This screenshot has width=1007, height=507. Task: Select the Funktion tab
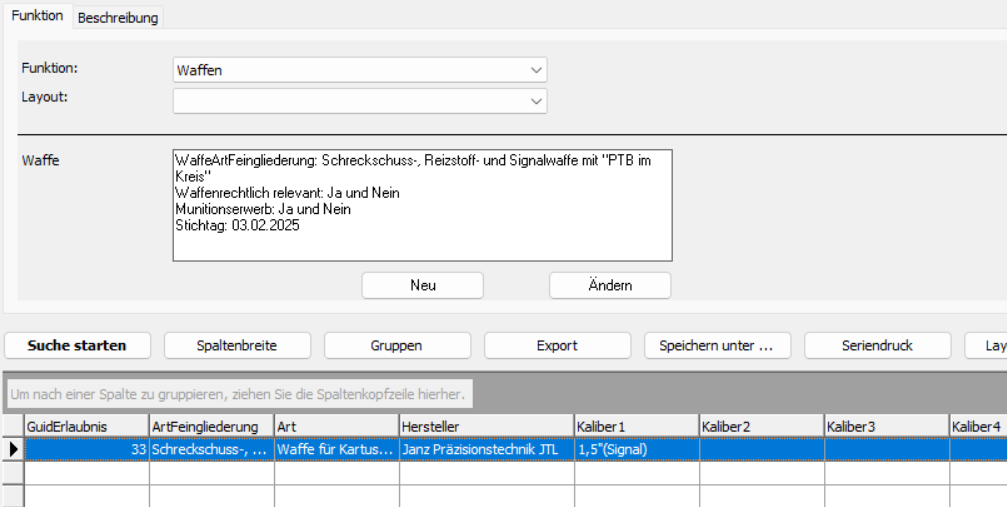pos(37,17)
